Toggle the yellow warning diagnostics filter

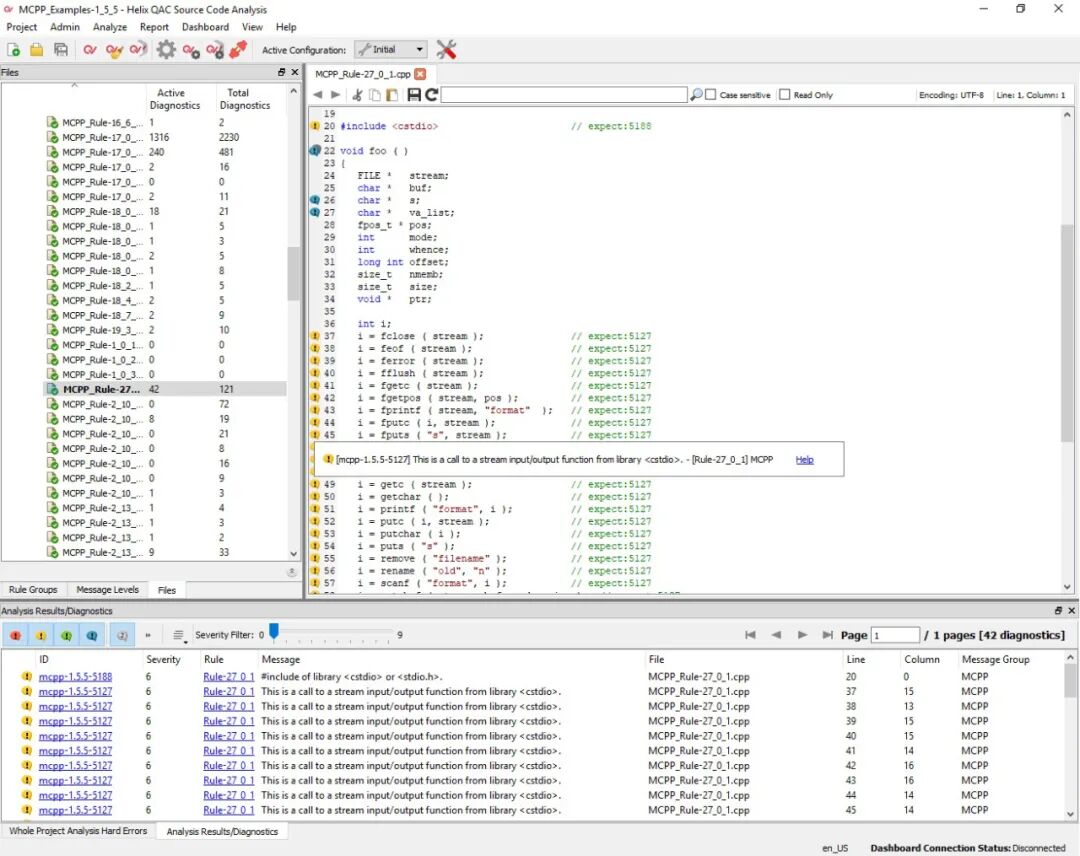[41, 636]
